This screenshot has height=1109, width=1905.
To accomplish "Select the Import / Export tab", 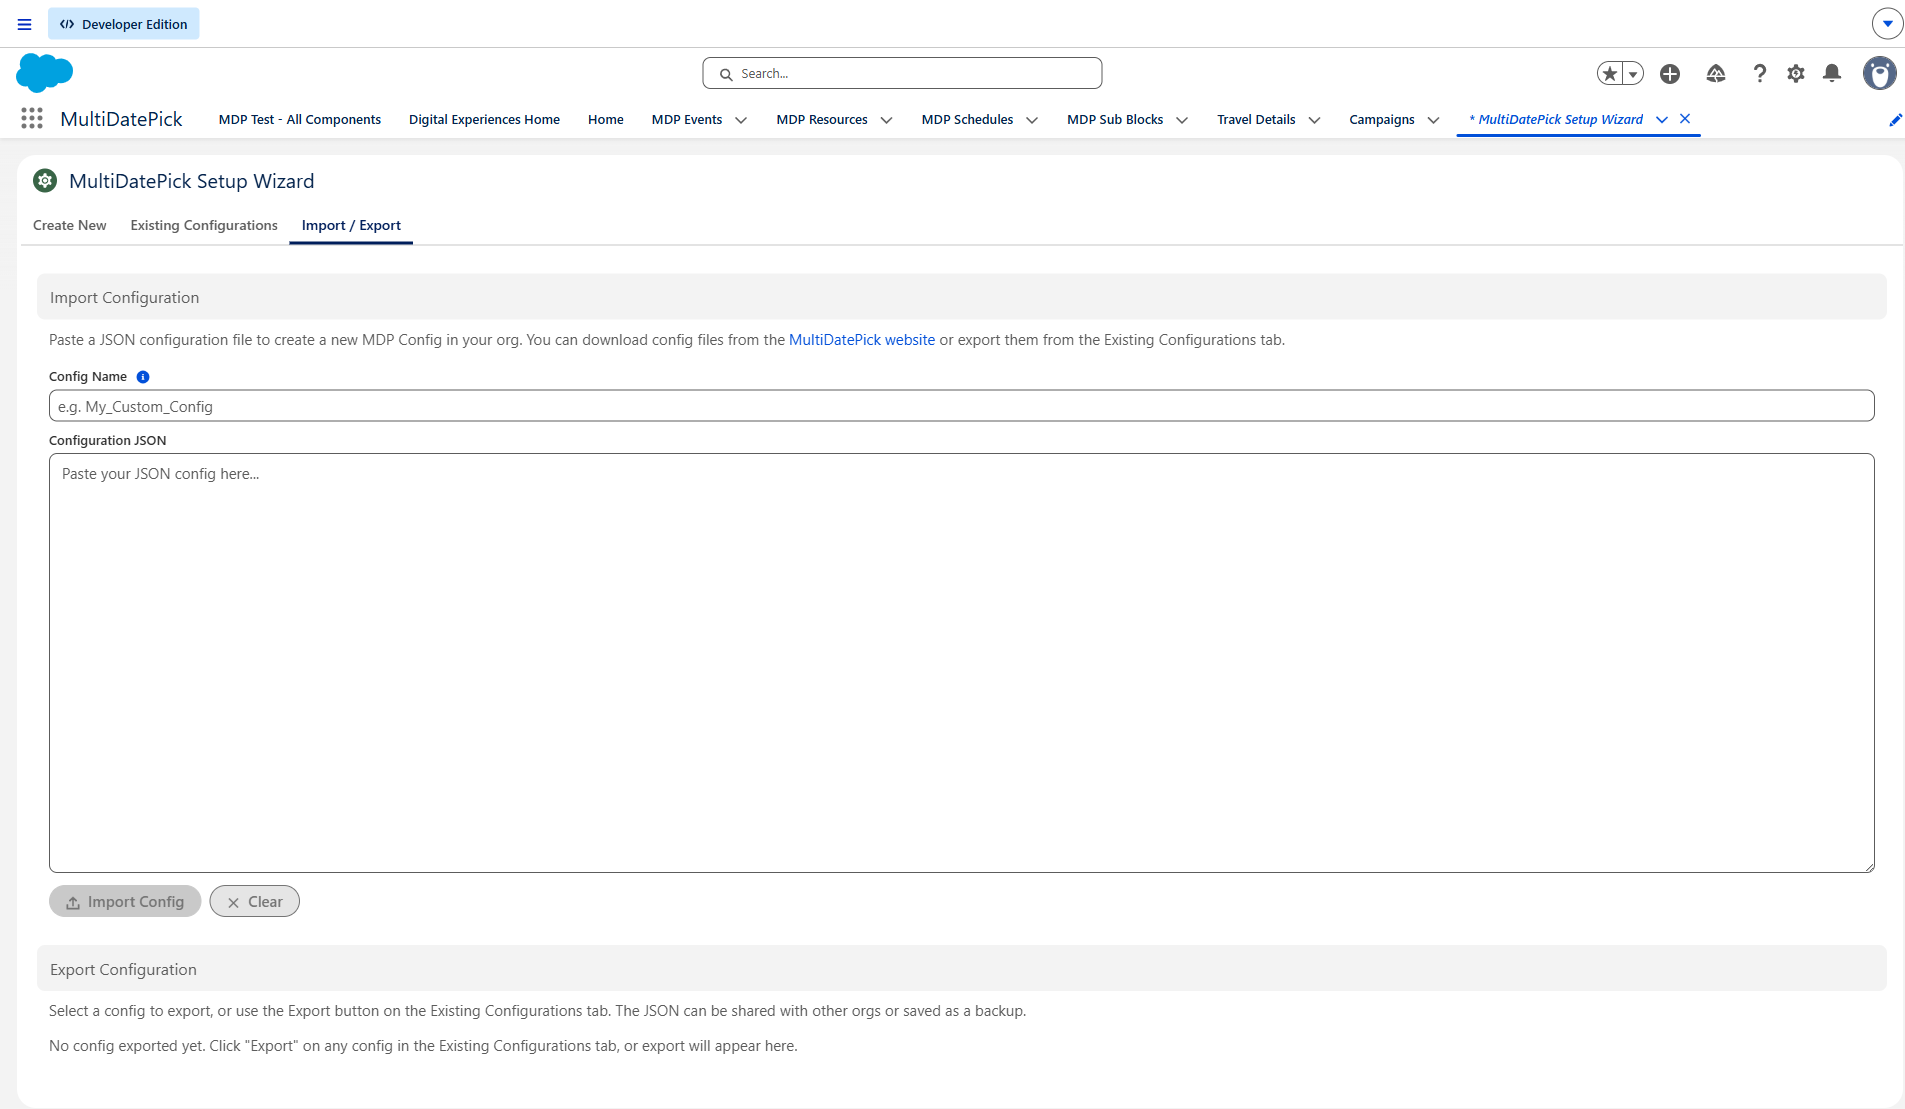I will coord(351,225).
